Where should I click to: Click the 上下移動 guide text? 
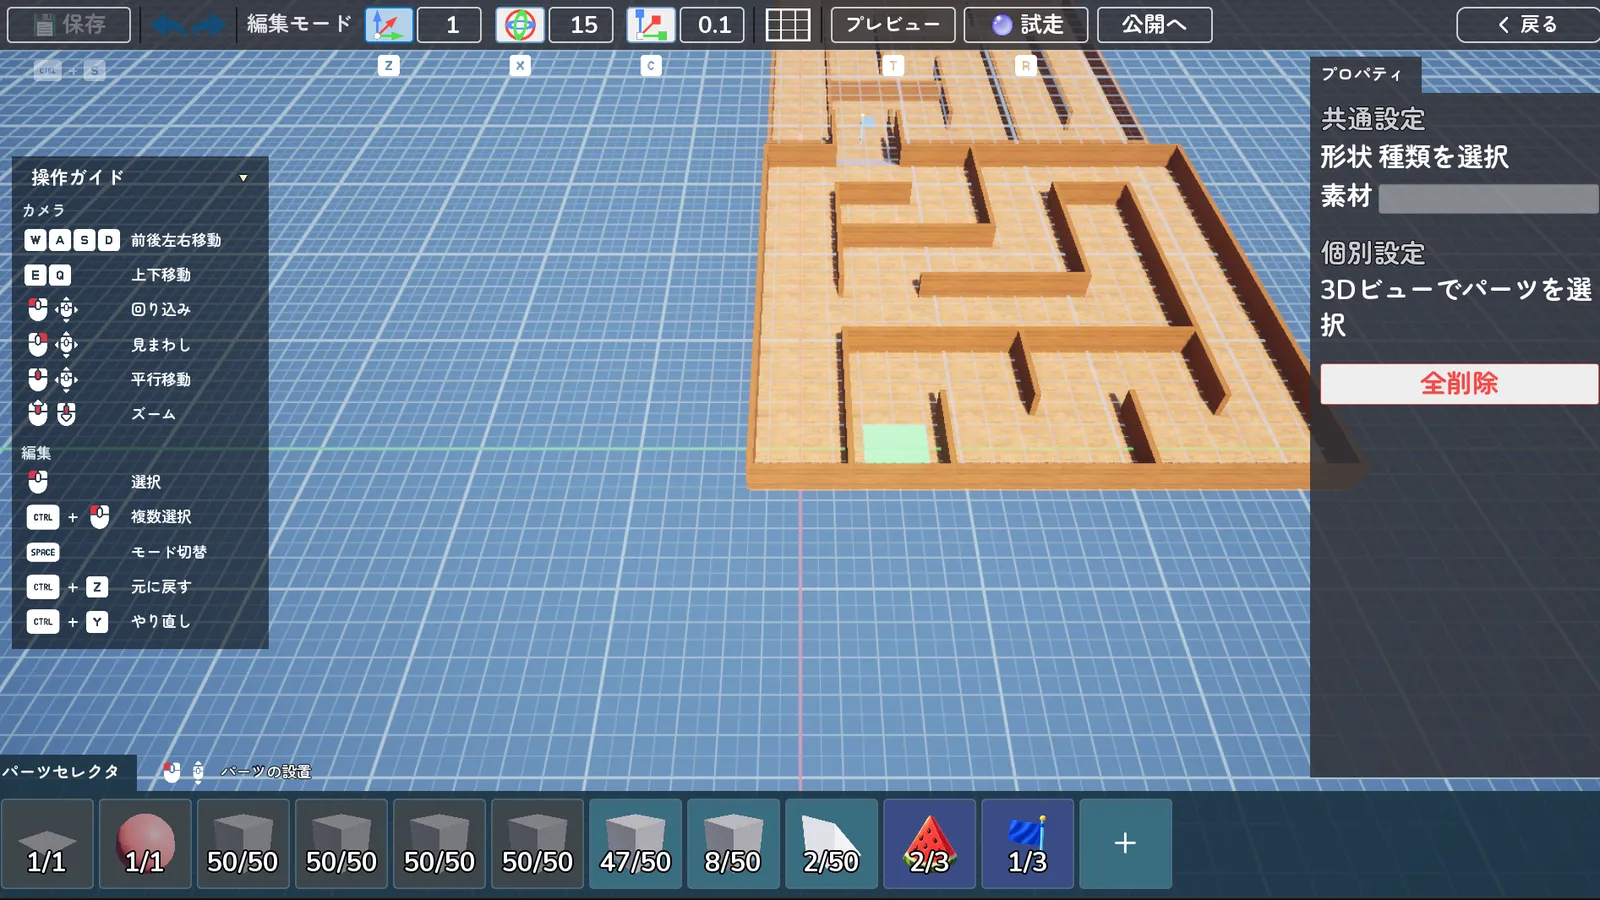161,275
